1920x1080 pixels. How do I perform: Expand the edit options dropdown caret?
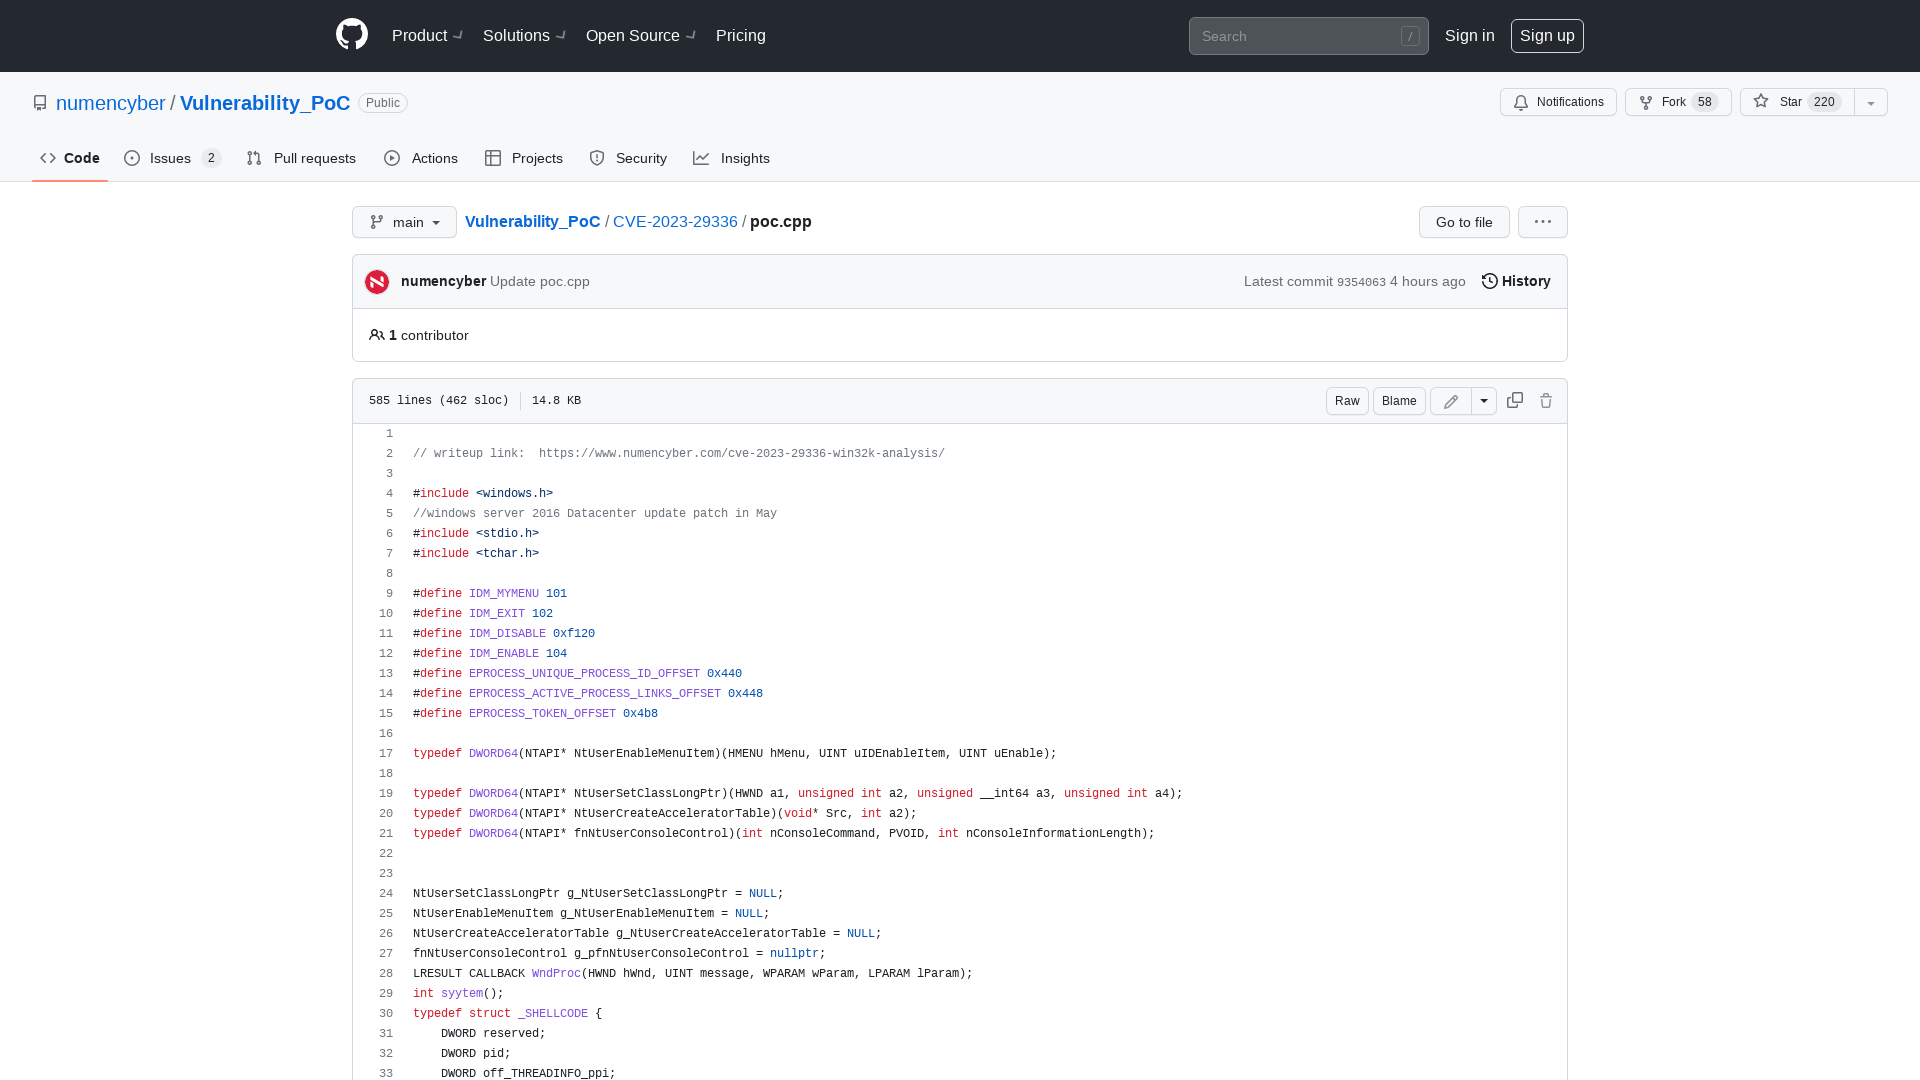[x=1484, y=401]
